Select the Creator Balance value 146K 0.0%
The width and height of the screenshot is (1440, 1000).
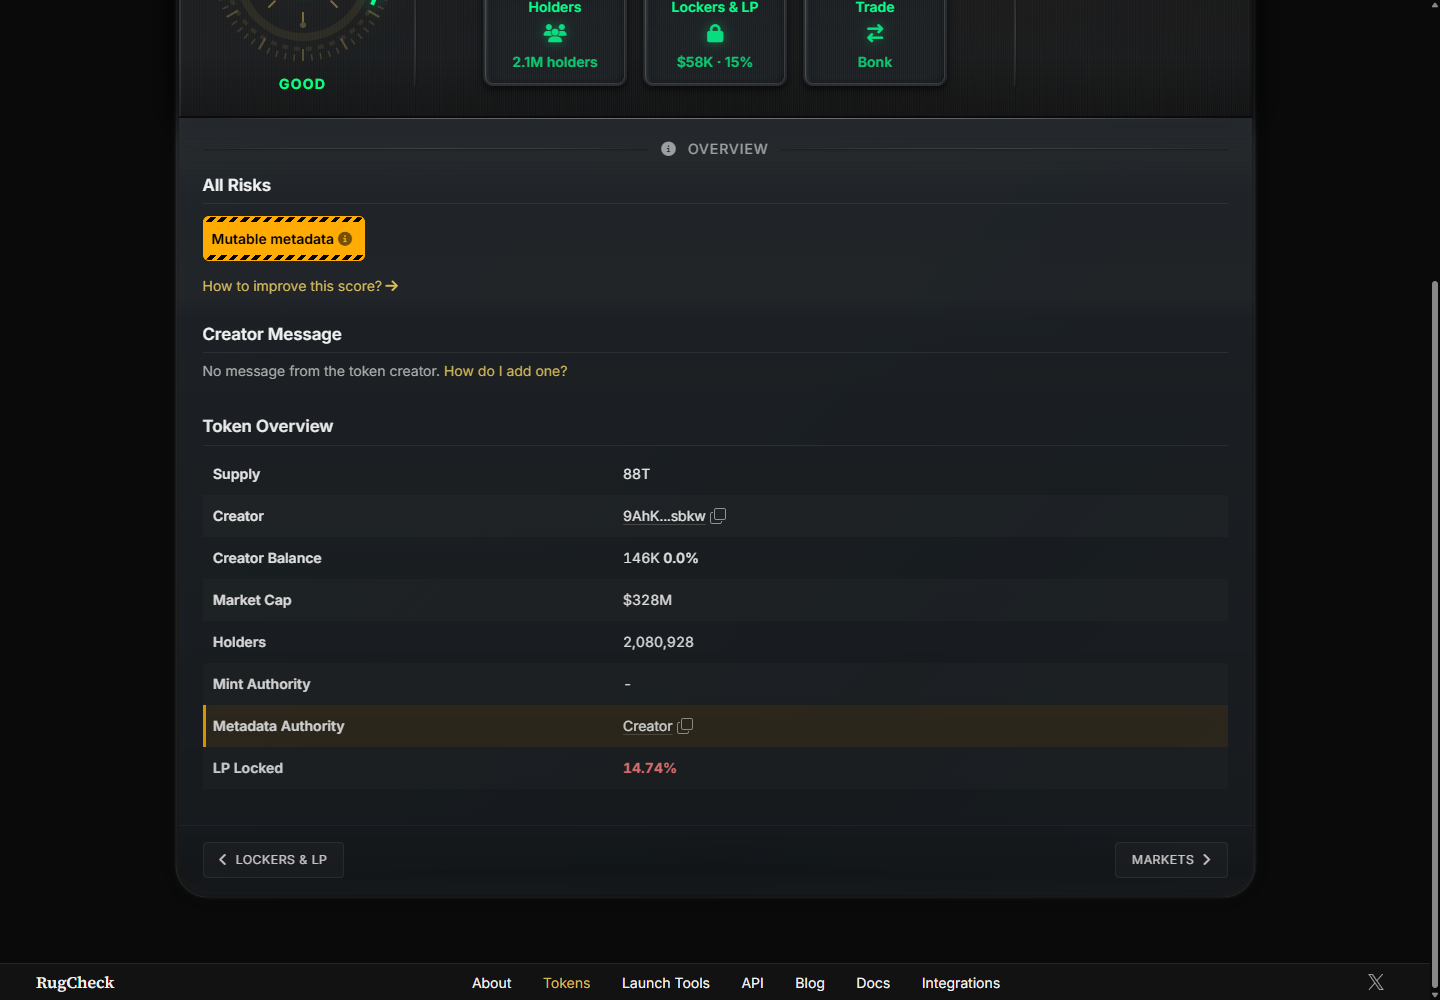coord(660,558)
